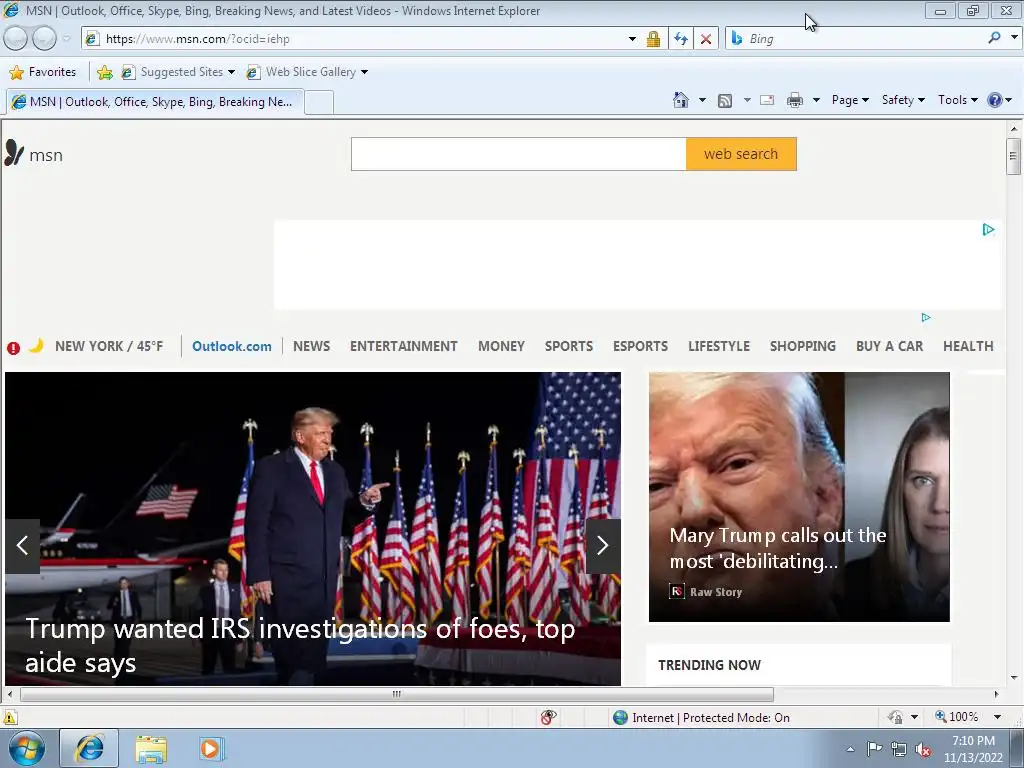Click the Print icon
The height and width of the screenshot is (768, 1024).
click(795, 100)
